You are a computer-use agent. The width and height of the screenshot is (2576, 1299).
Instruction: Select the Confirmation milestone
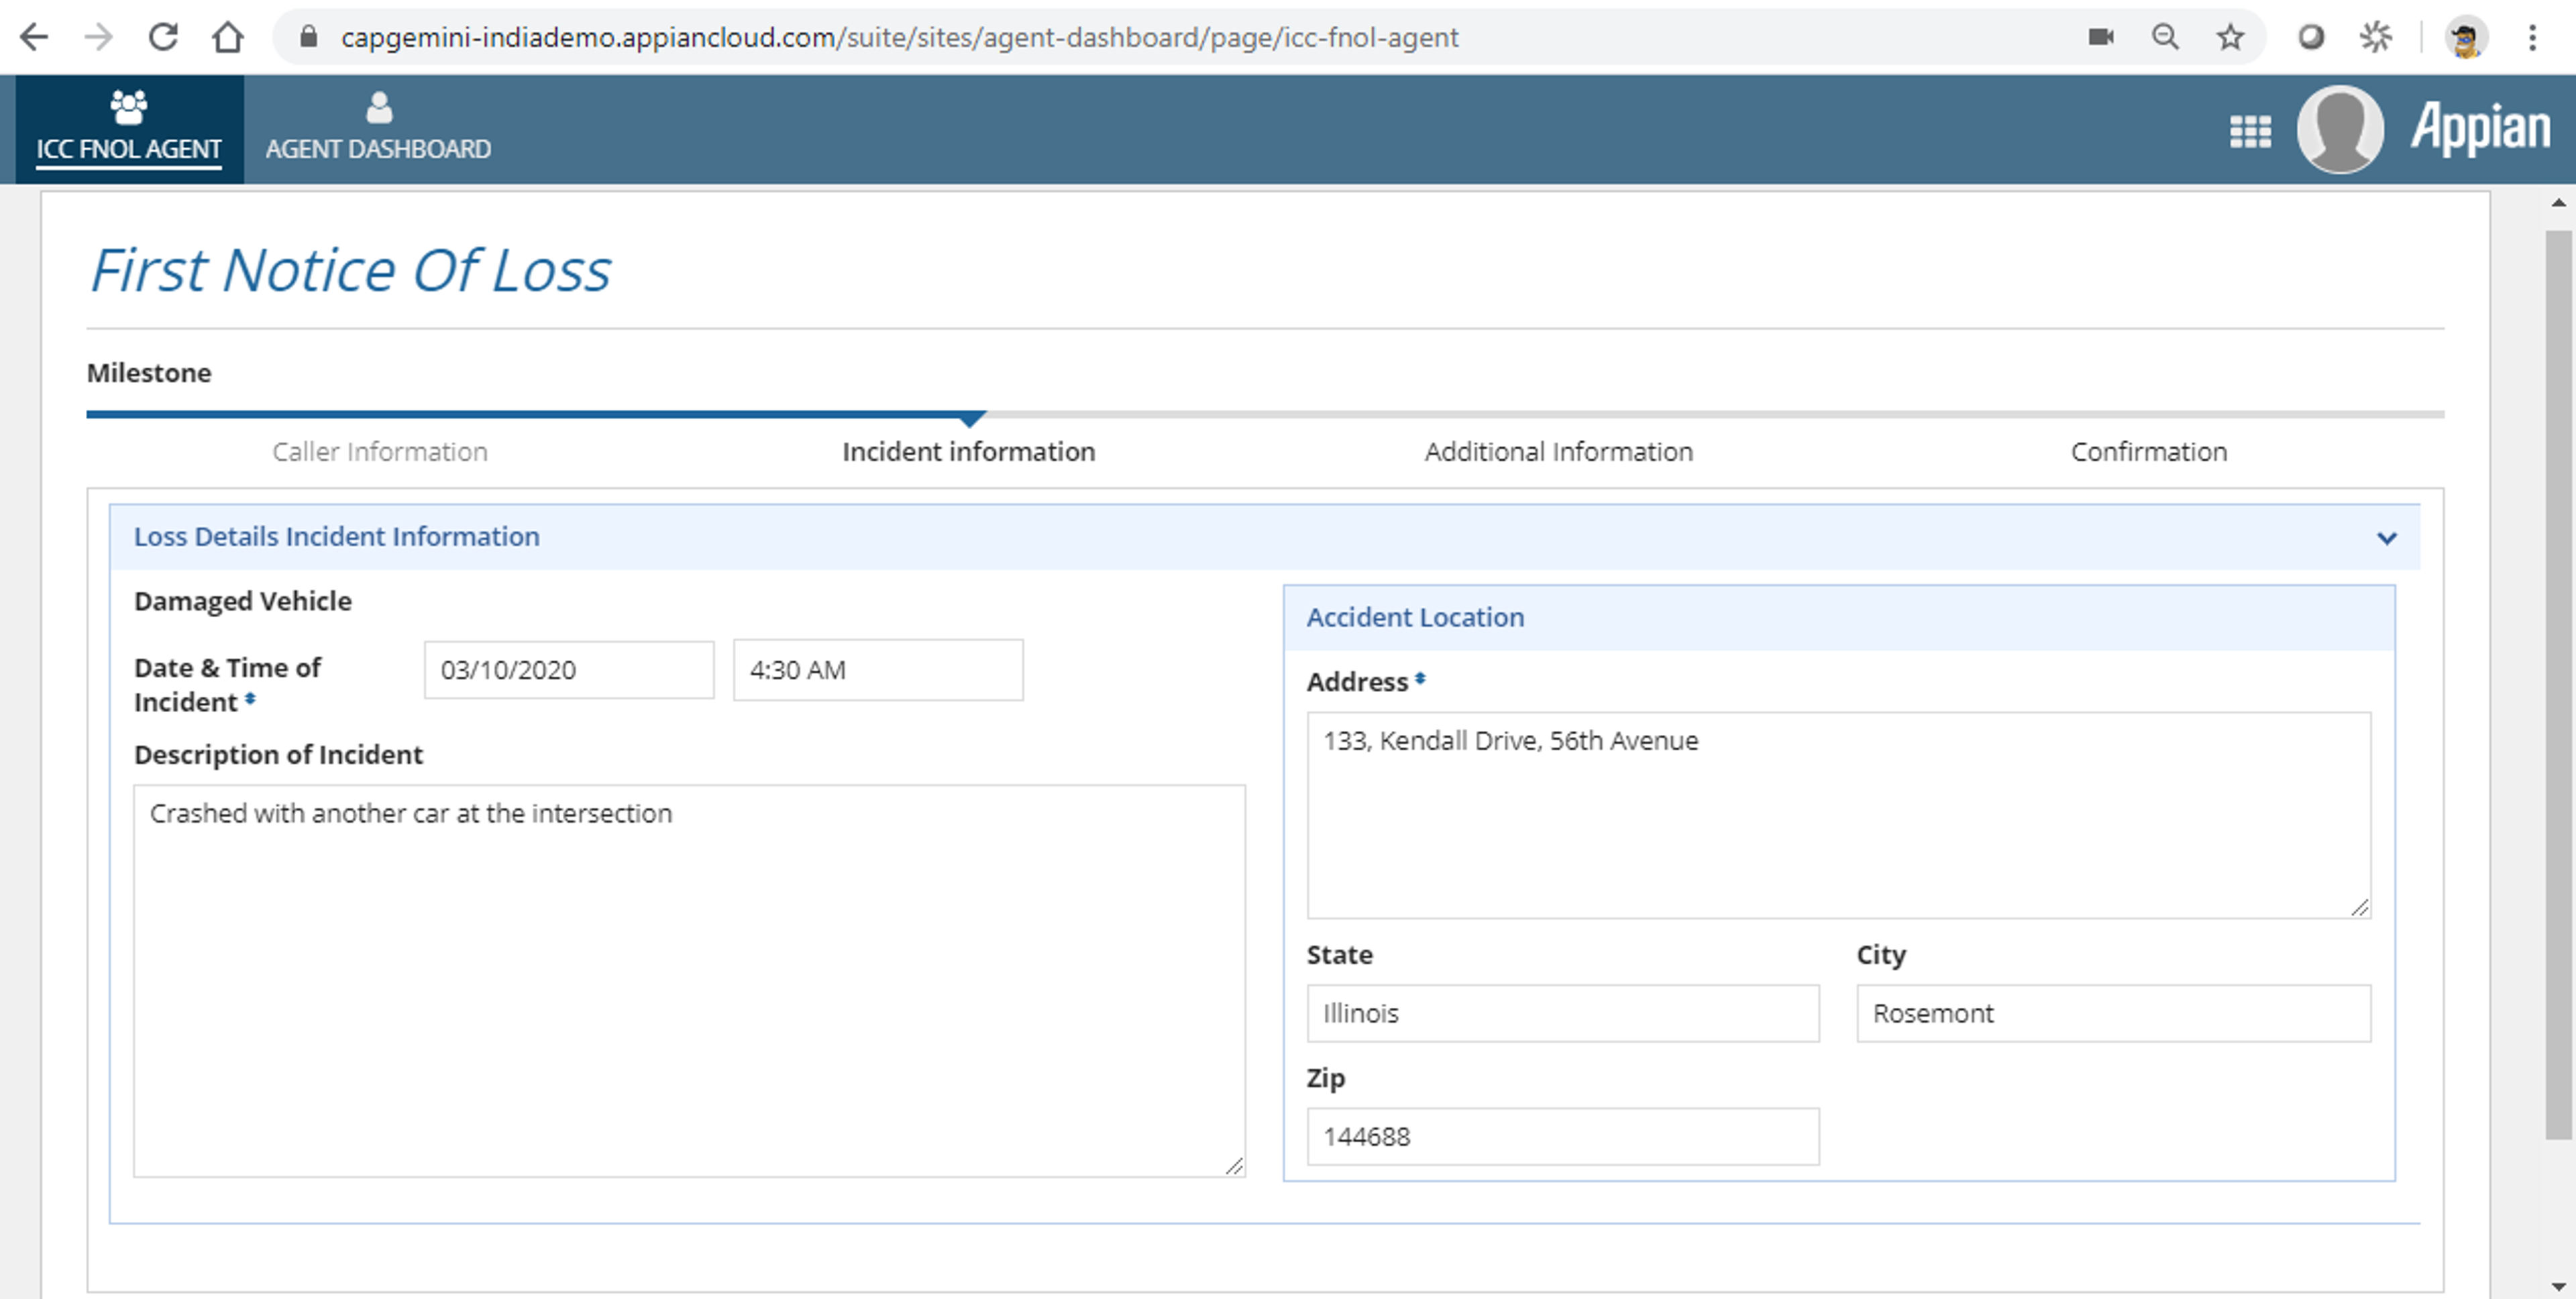(x=2149, y=452)
